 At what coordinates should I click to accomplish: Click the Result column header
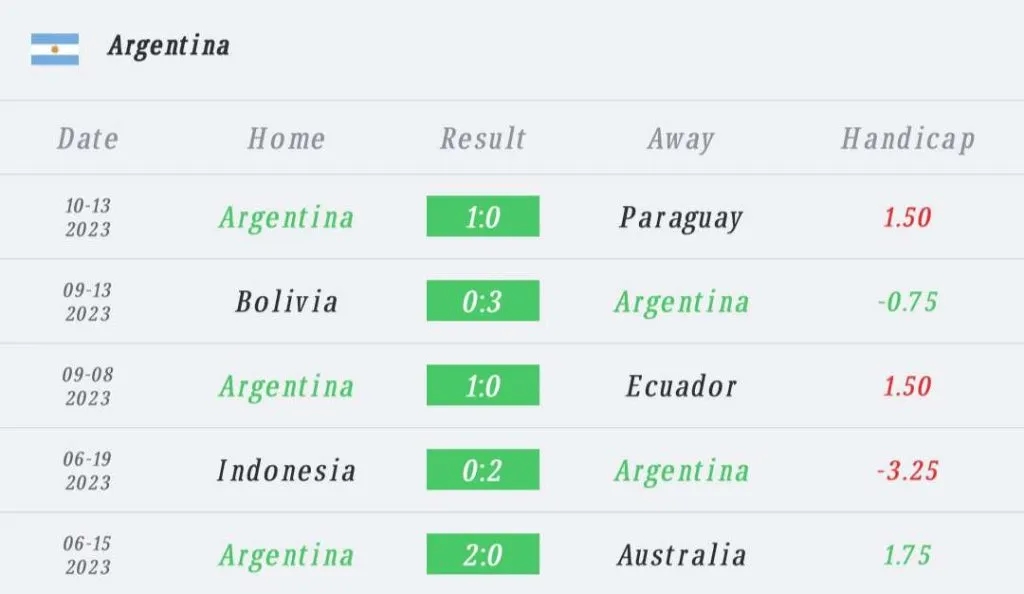pos(483,138)
